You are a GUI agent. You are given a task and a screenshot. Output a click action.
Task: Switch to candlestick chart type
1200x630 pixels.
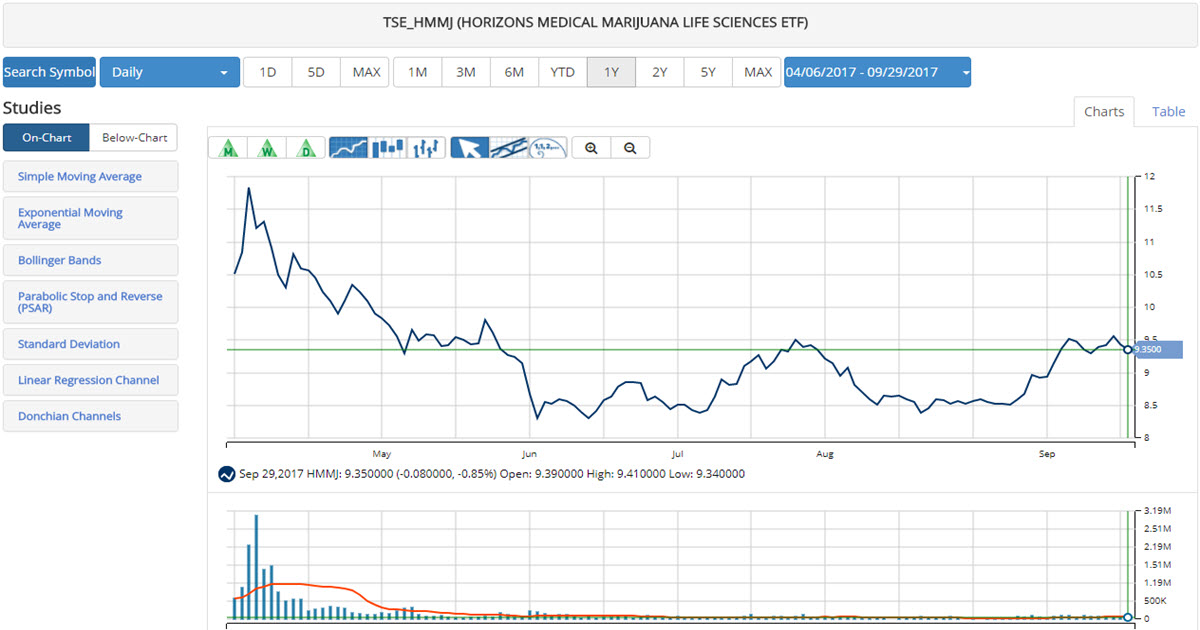pos(387,148)
